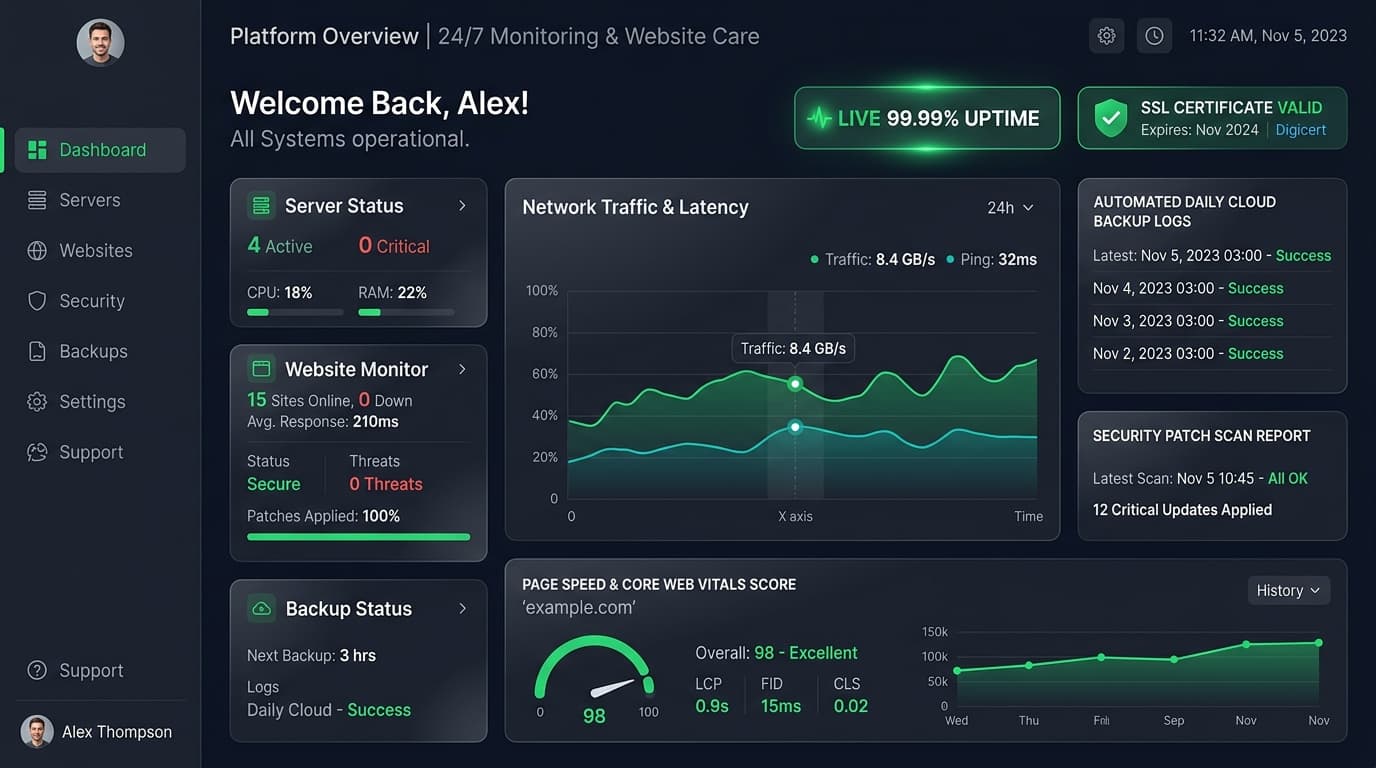Open Websites from the sidebar menu

100,251
